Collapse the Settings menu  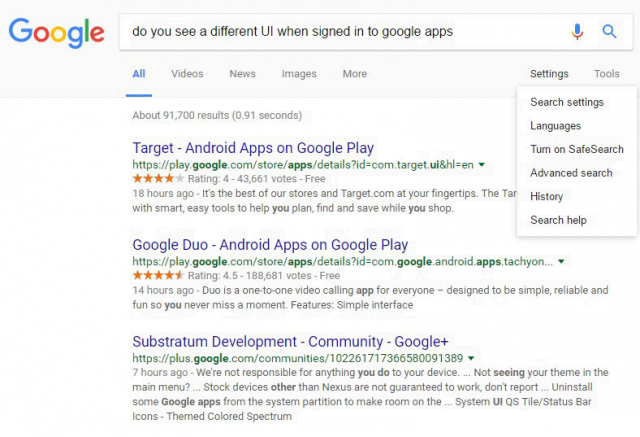549,74
